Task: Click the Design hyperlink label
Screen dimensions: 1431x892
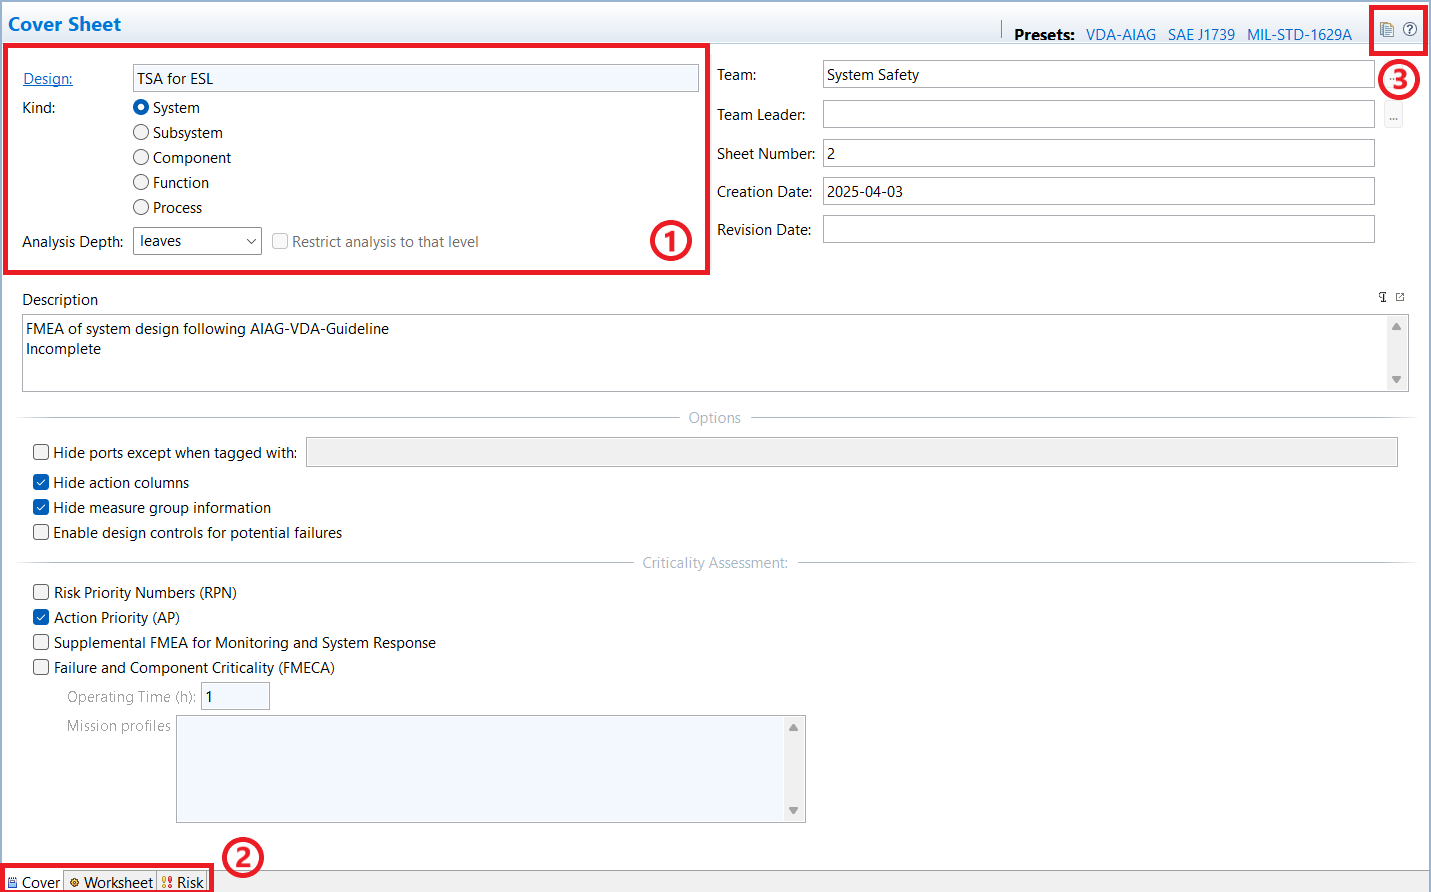Action: pyautogui.click(x=48, y=79)
